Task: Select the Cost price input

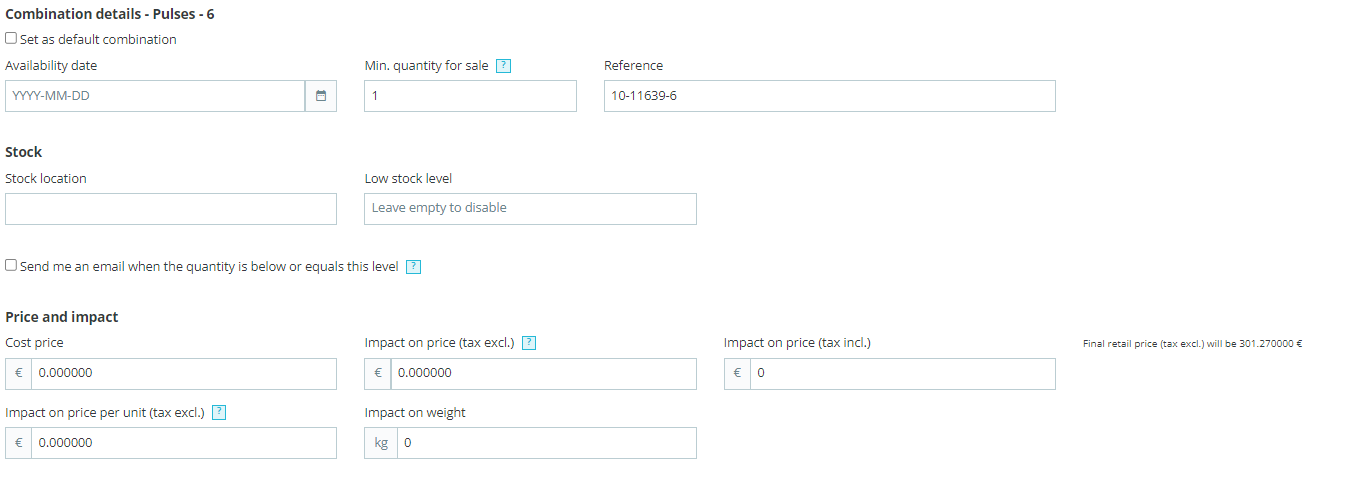Action: click(x=184, y=373)
